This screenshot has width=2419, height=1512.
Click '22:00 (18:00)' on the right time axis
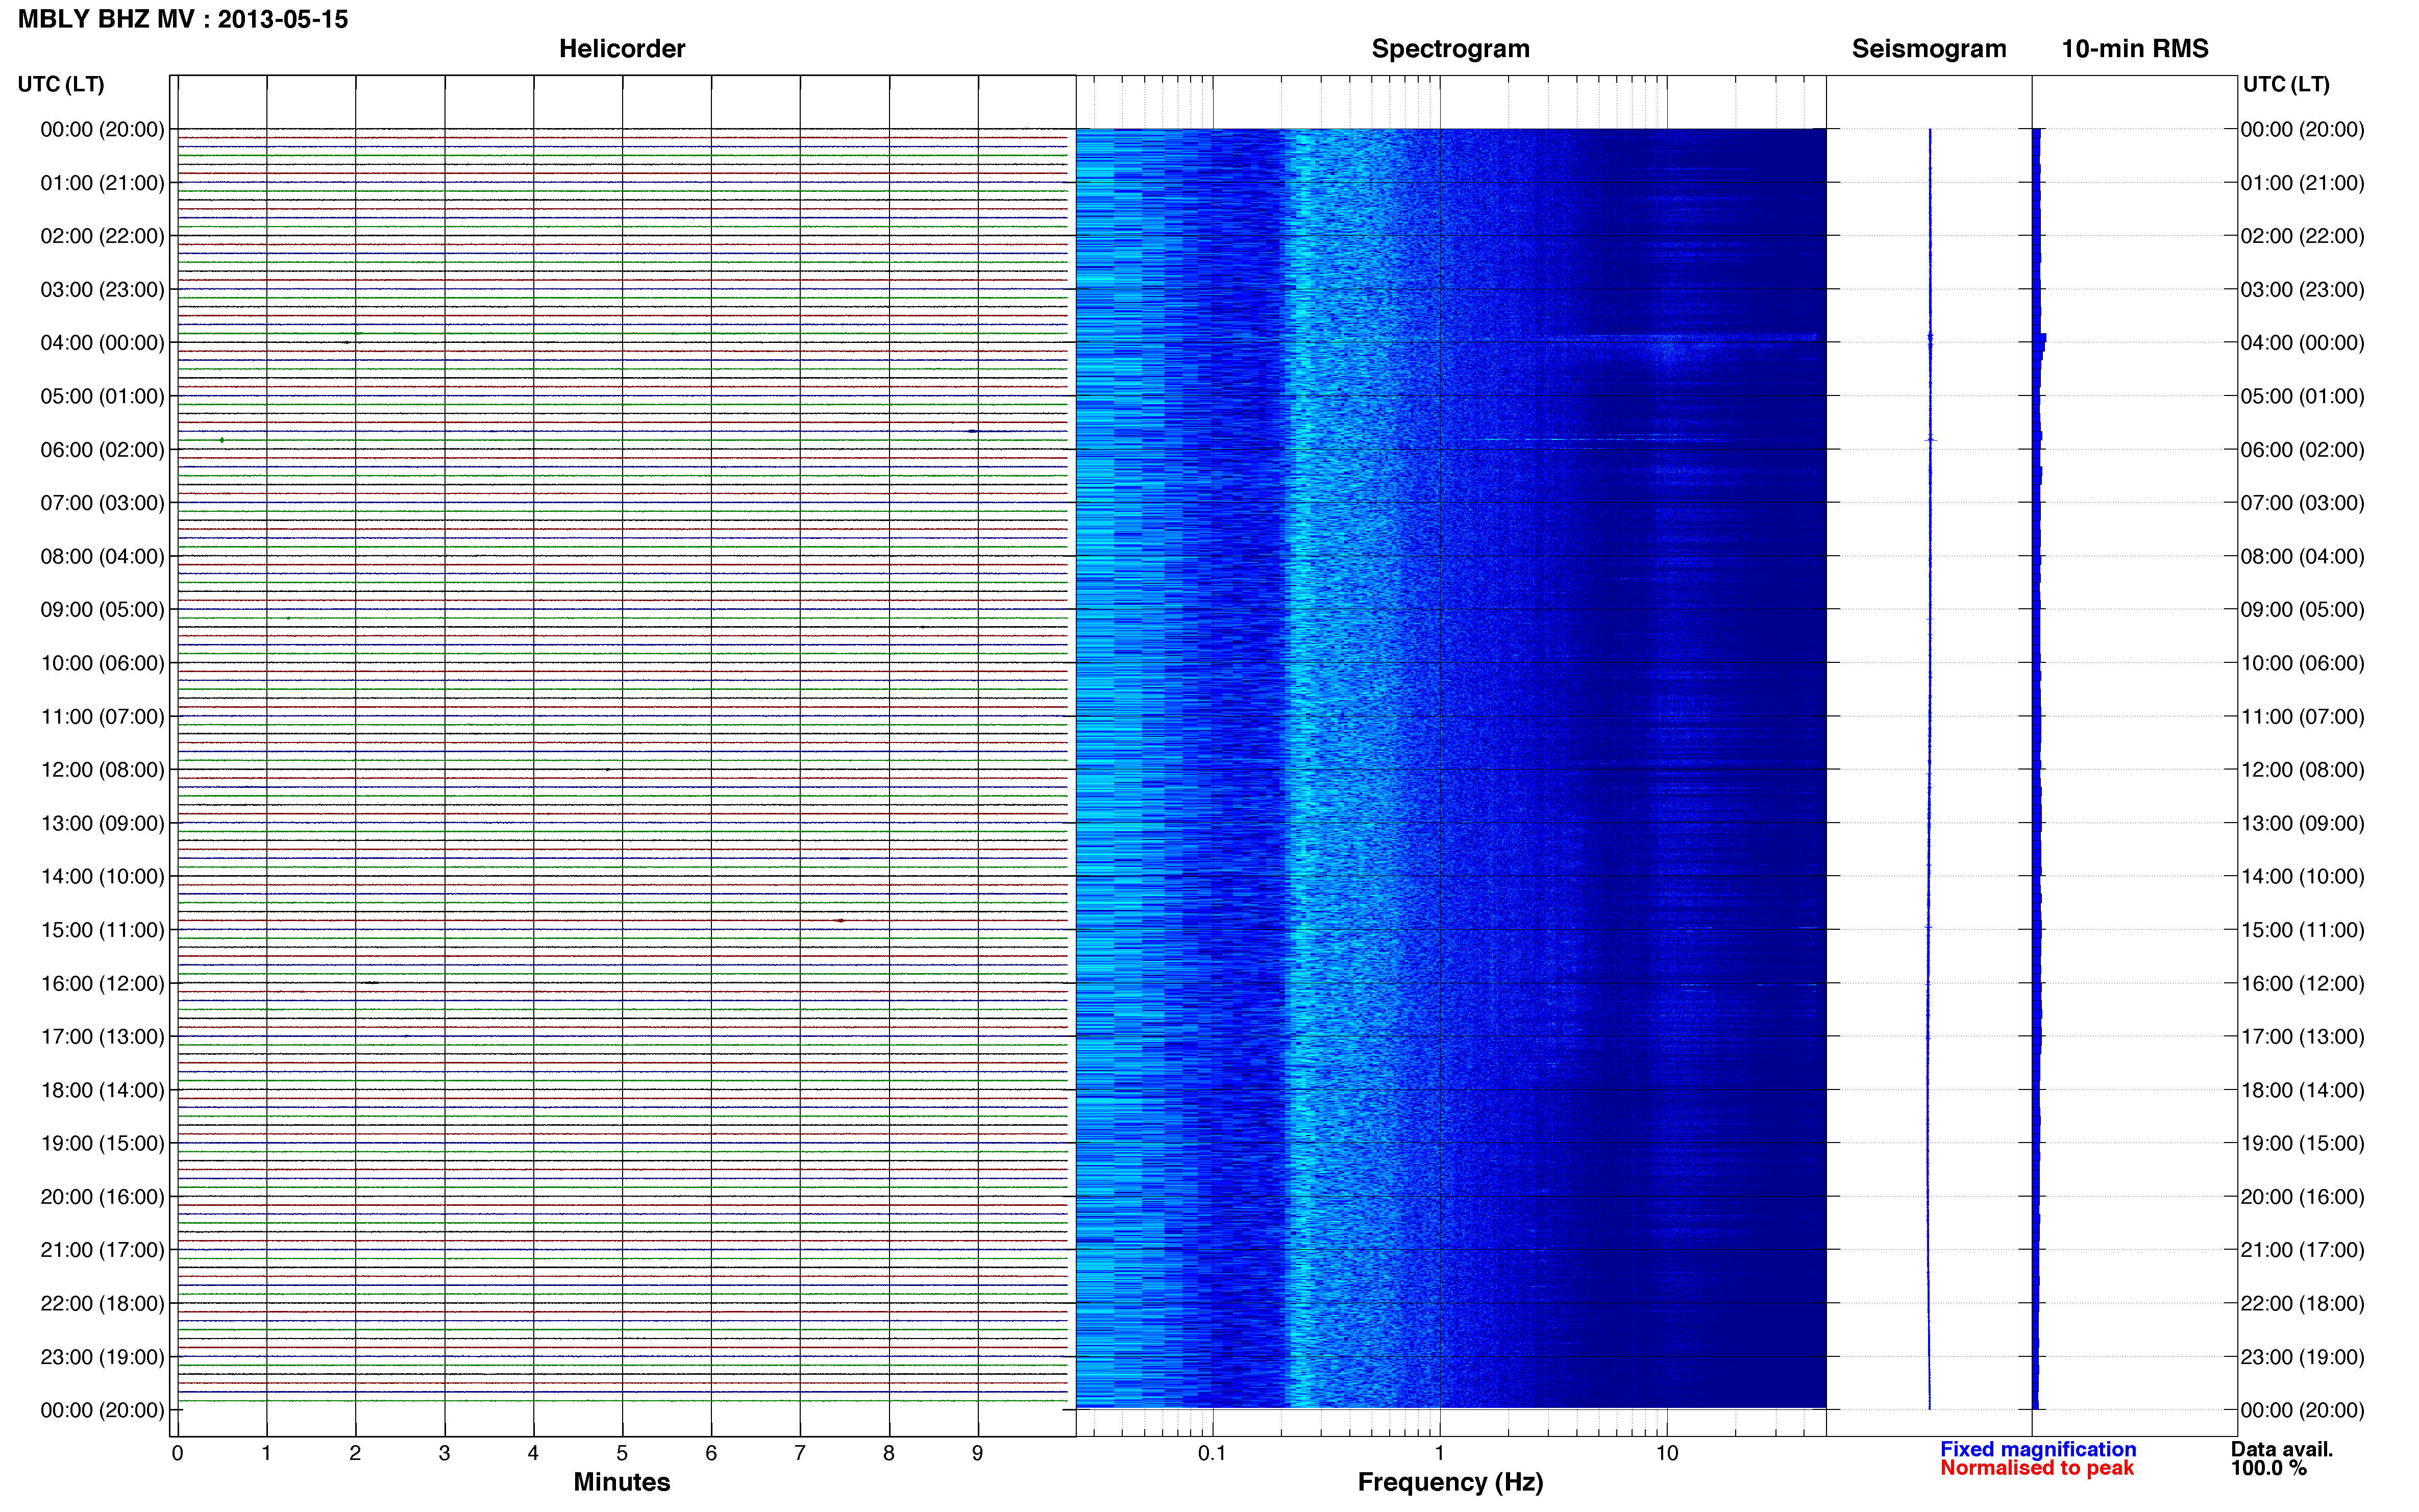2302,1304
